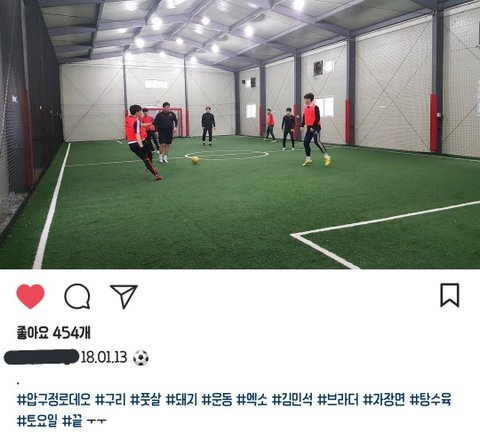Open hashtag #김민석
This screenshot has height=441, width=480.
[x=292, y=399]
